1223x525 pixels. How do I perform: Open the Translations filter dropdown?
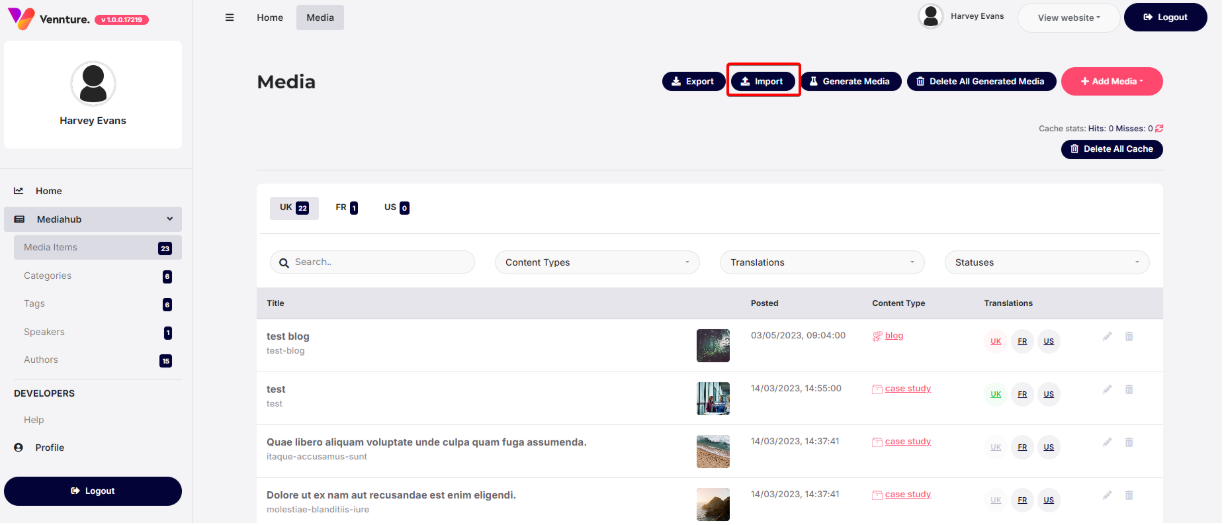(x=822, y=262)
